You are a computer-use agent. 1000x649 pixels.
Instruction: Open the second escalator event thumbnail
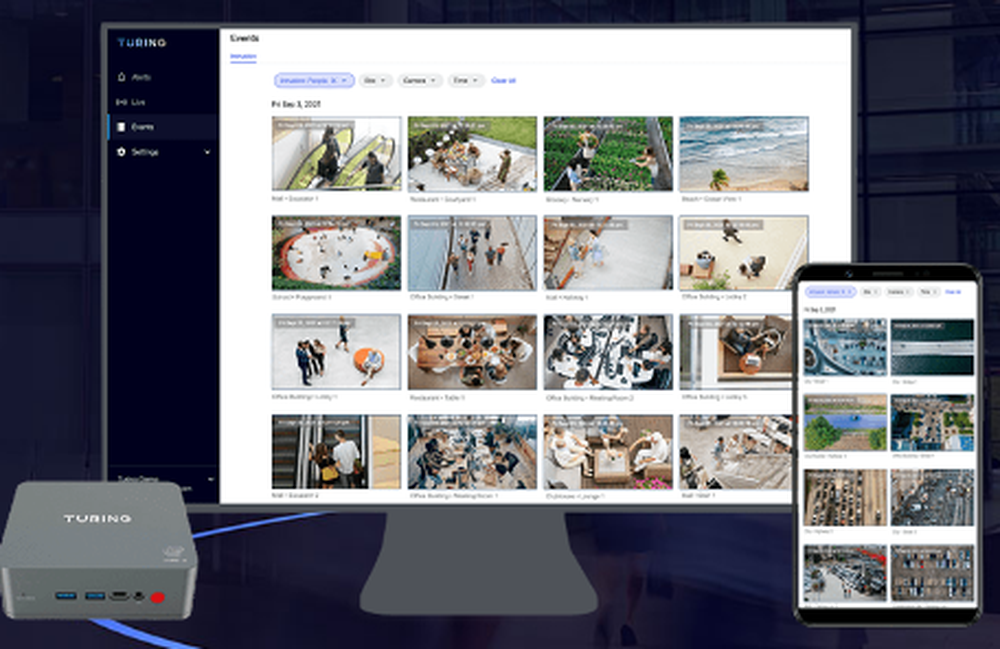336,452
